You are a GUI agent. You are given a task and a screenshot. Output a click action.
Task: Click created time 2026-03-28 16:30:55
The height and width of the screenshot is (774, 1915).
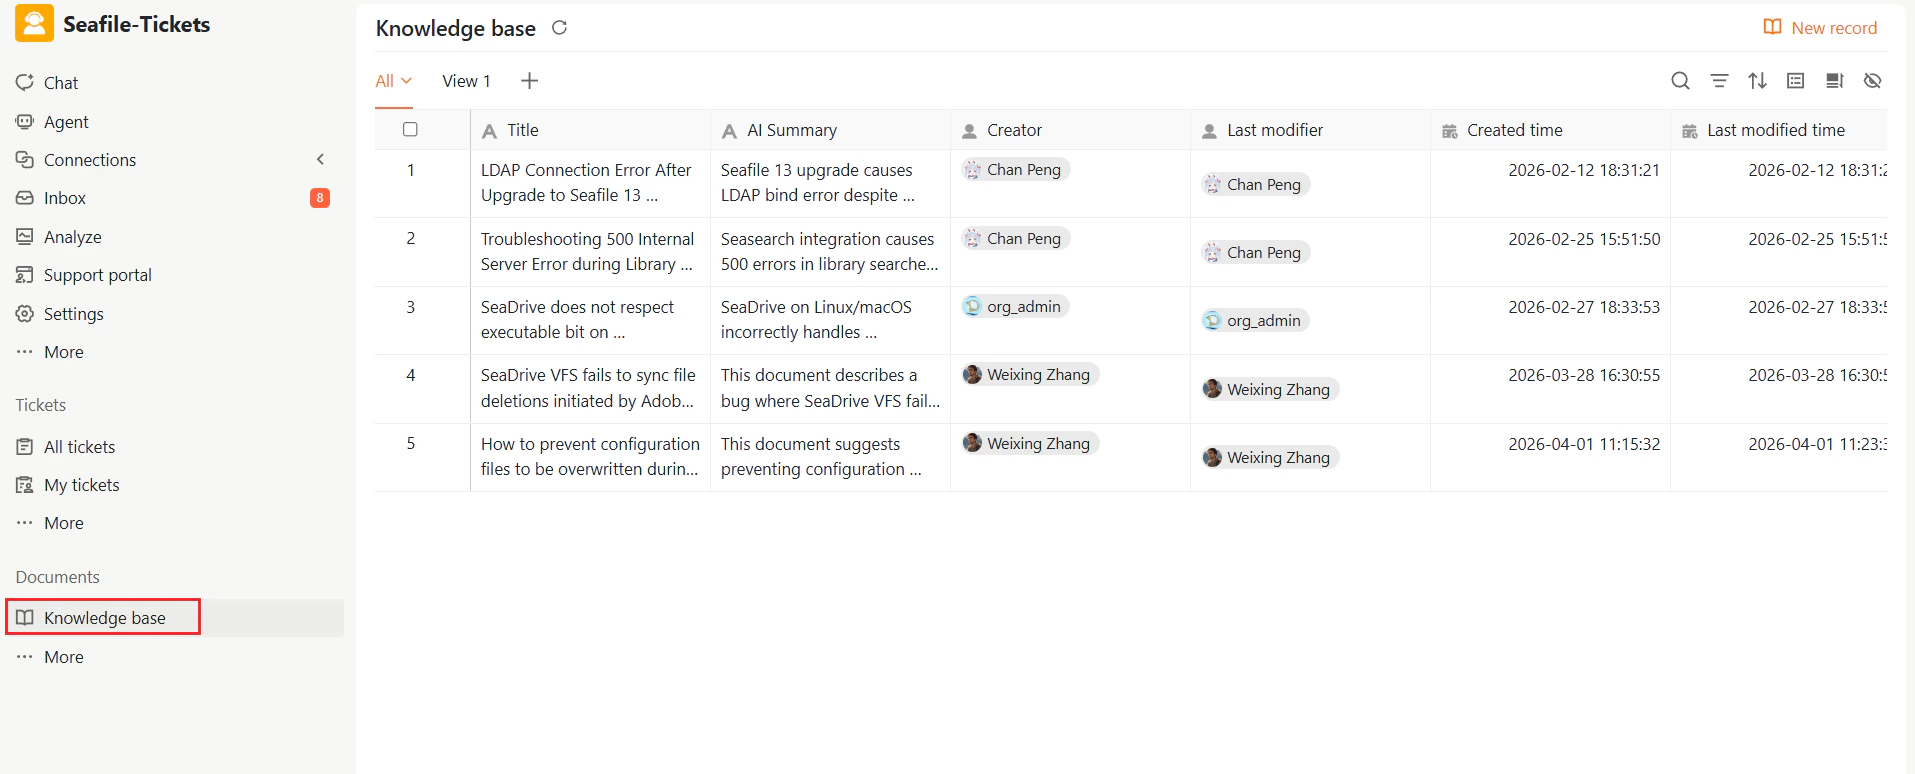pyautogui.click(x=1584, y=376)
